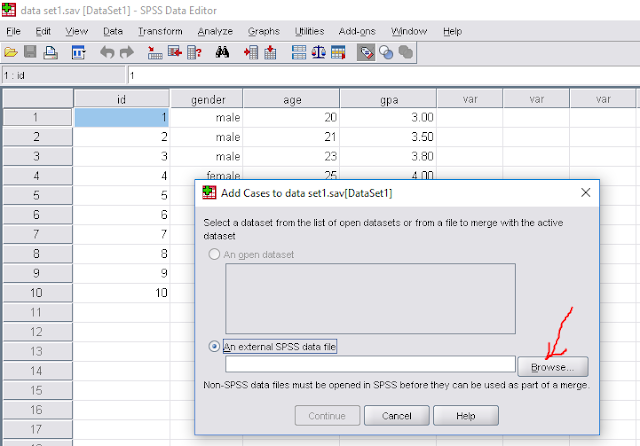Open the Add-ons menu
The image size is (640, 446).
357,31
